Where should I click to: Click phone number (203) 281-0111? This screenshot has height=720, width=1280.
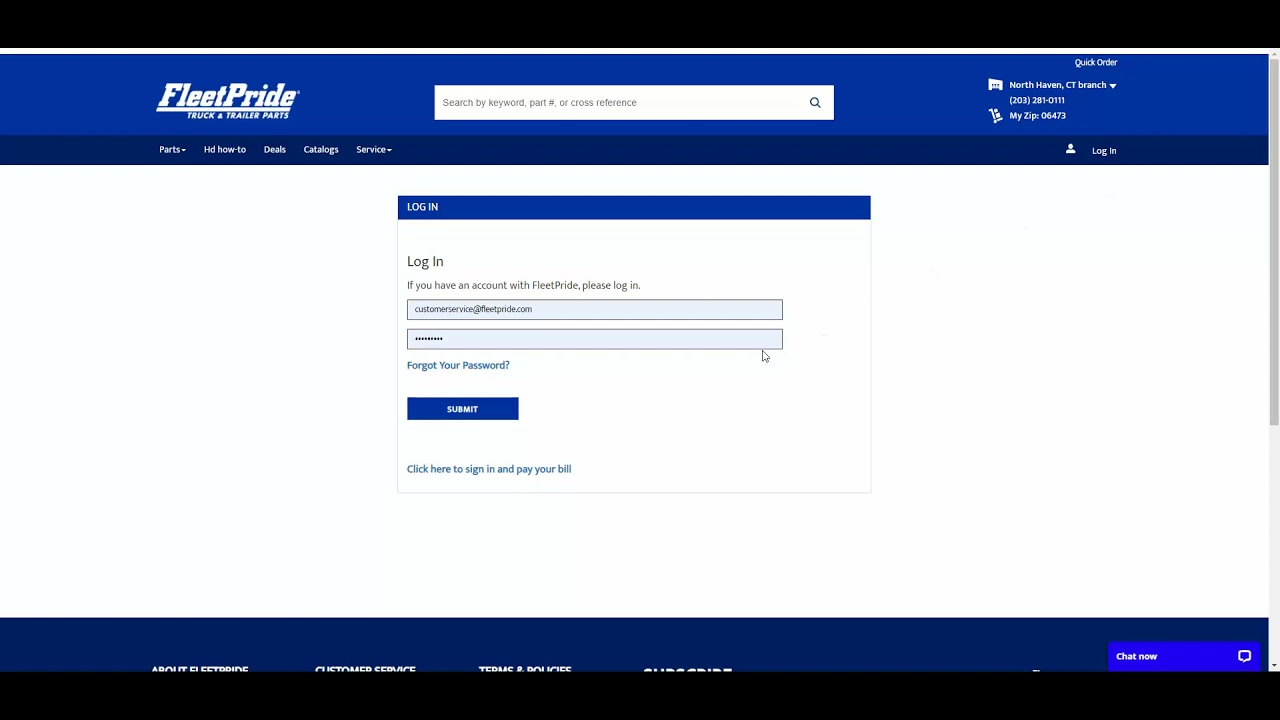tap(1037, 100)
